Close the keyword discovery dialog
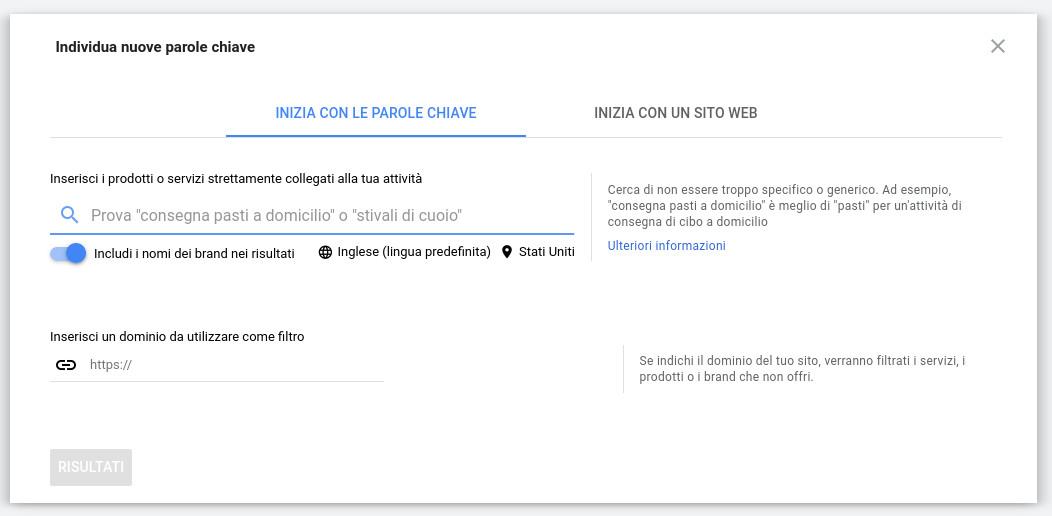This screenshot has height=516, width=1052. click(997, 46)
